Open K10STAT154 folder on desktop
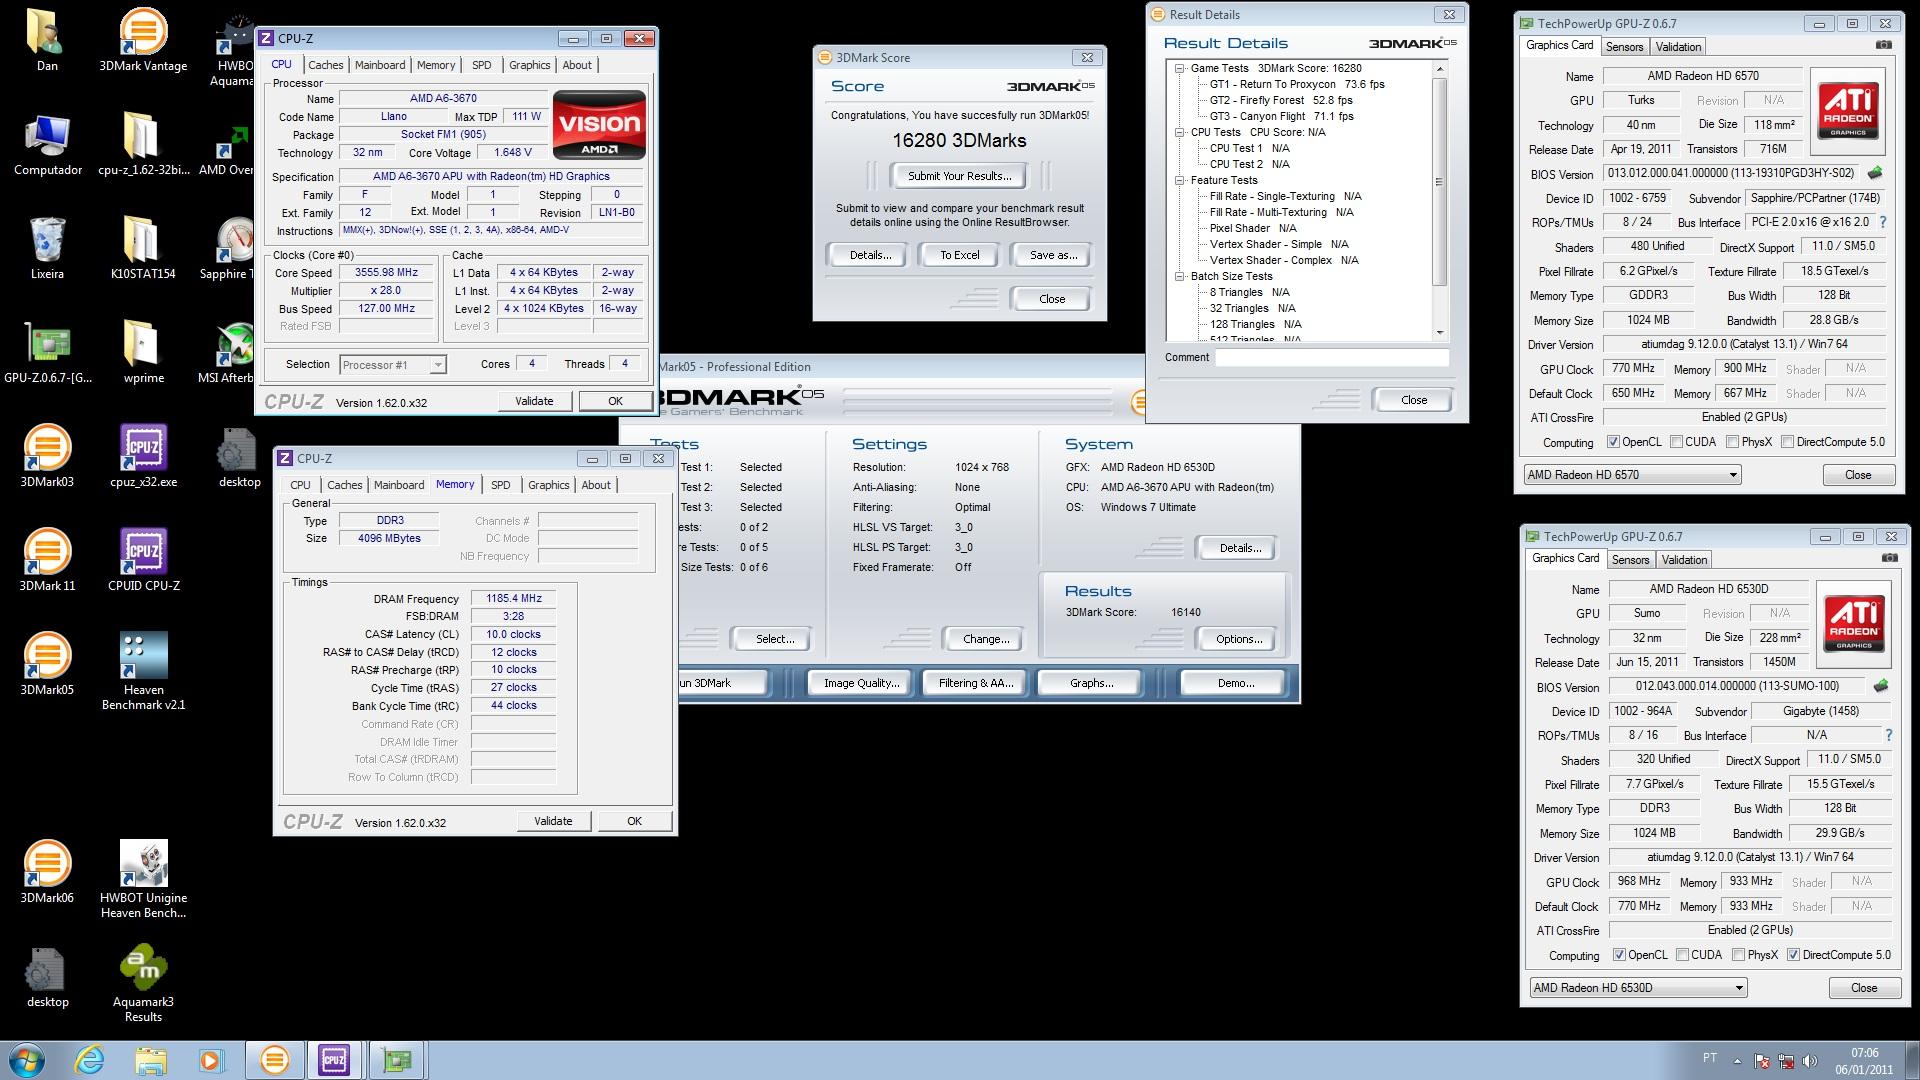The height and width of the screenshot is (1080, 1920). [143, 248]
